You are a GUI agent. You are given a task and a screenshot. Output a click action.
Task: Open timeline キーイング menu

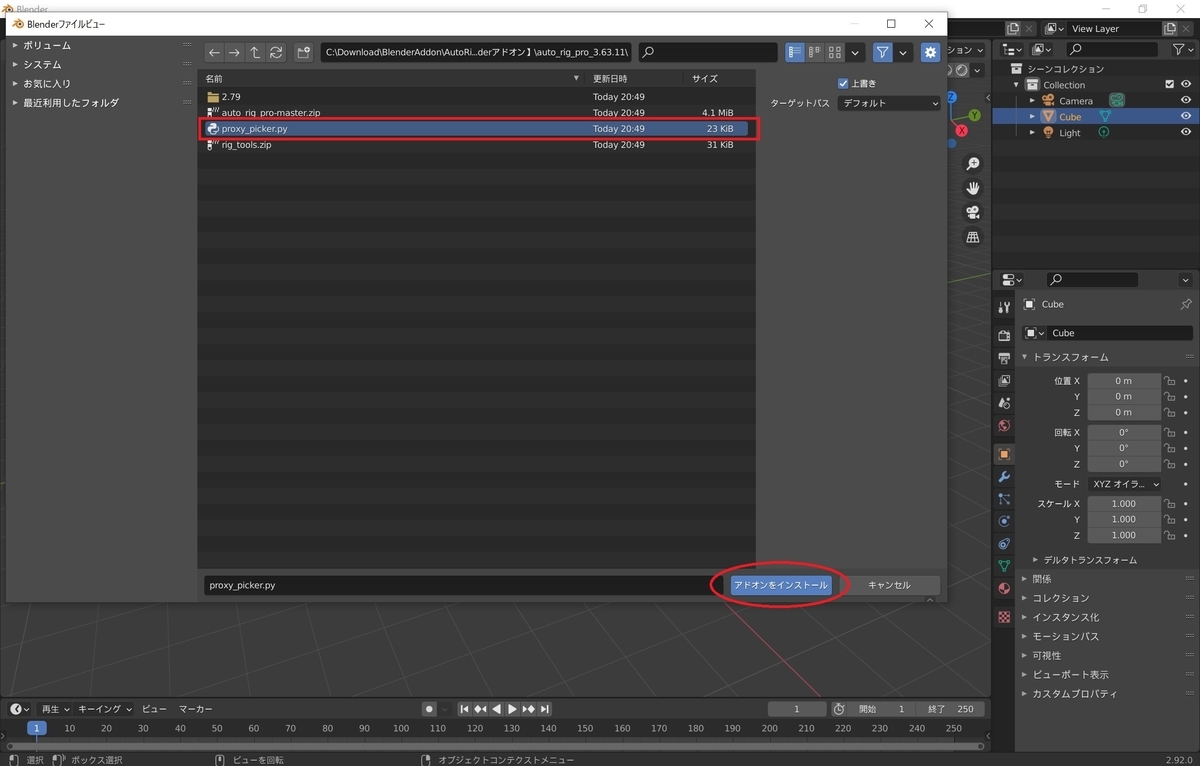[x=105, y=709]
